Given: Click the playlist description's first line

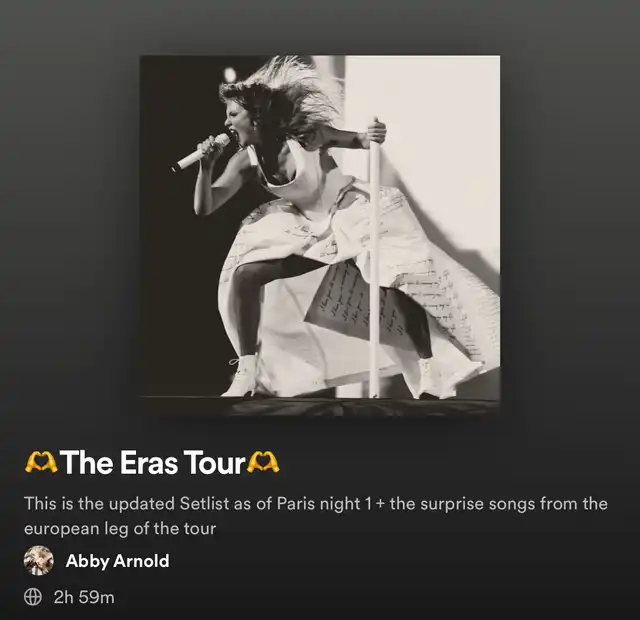Looking at the screenshot, I should [x=316, y=503].
